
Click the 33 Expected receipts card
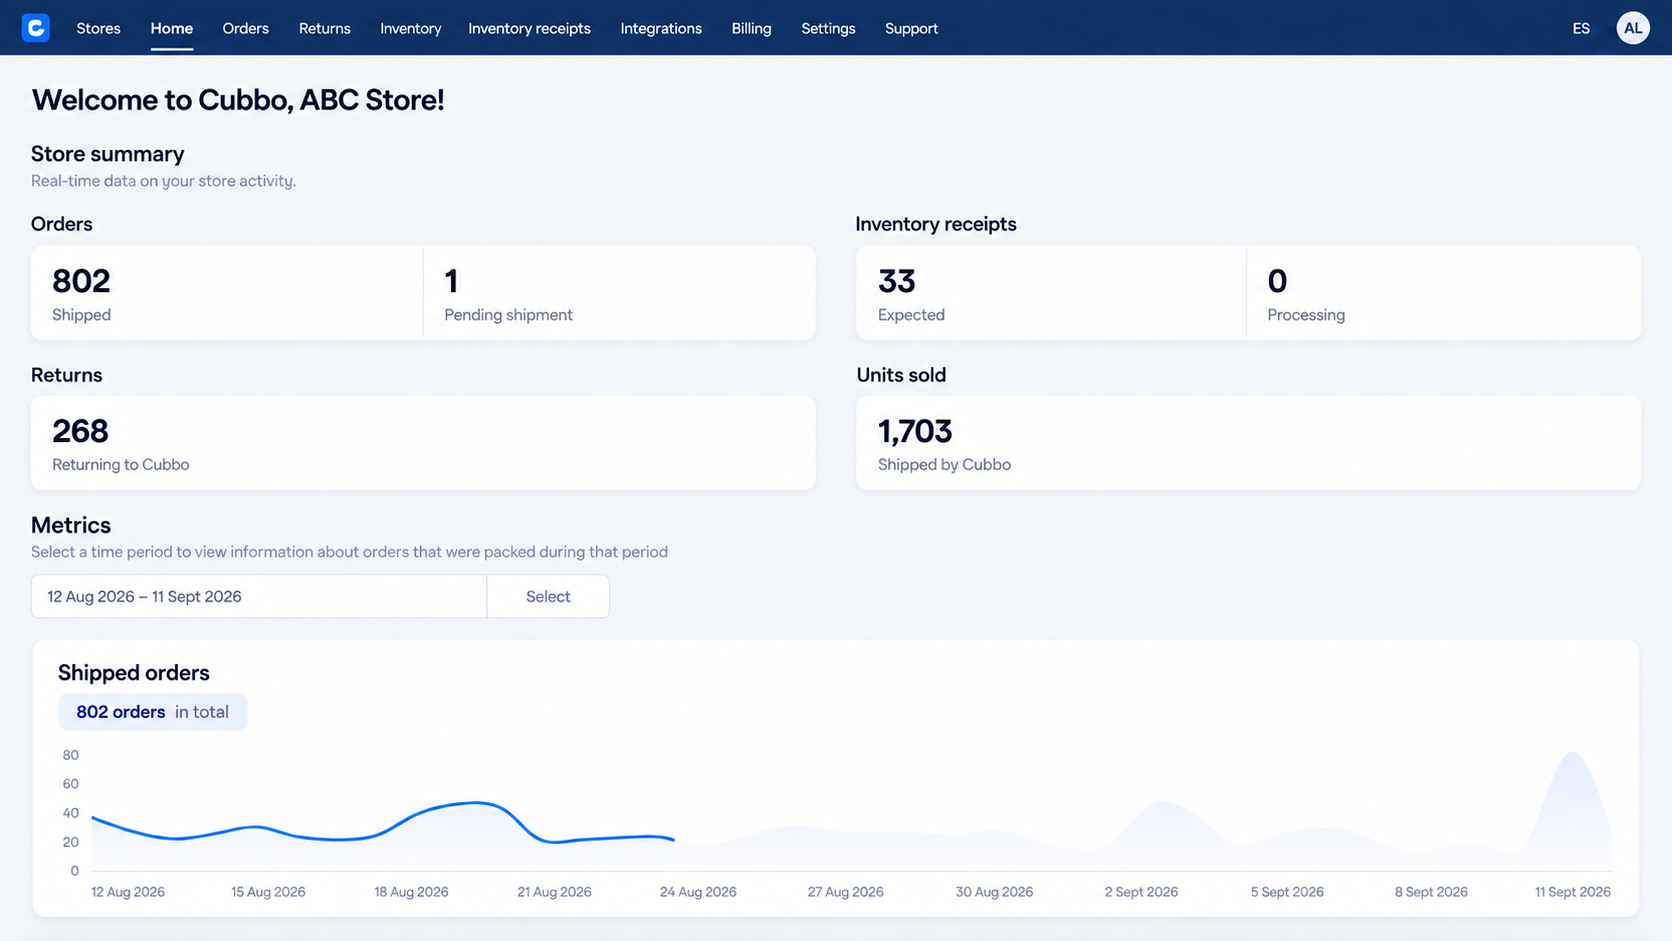pos(1051,293)
